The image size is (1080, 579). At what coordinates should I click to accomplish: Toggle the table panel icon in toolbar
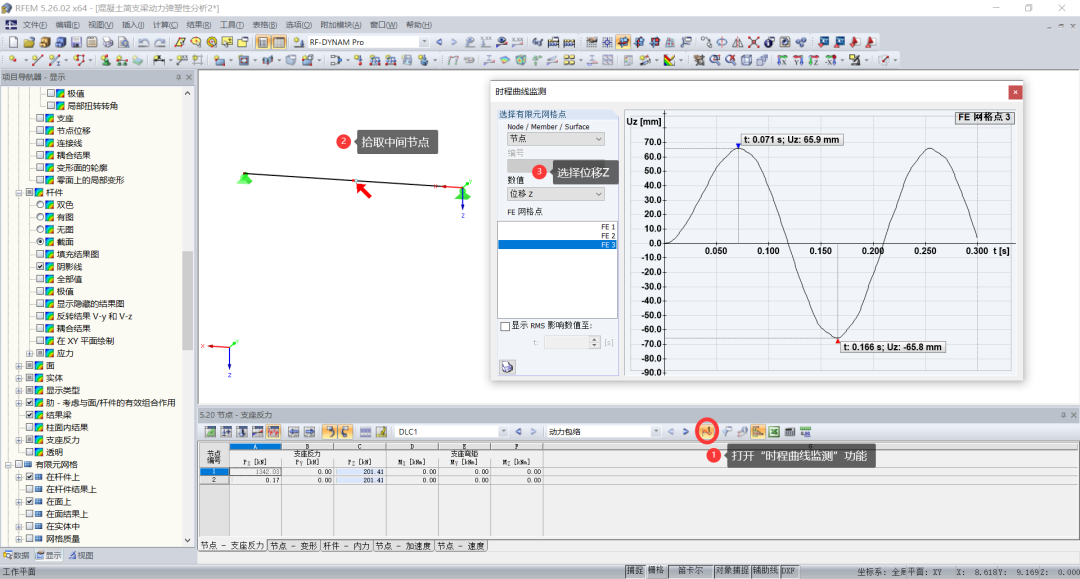278,42
